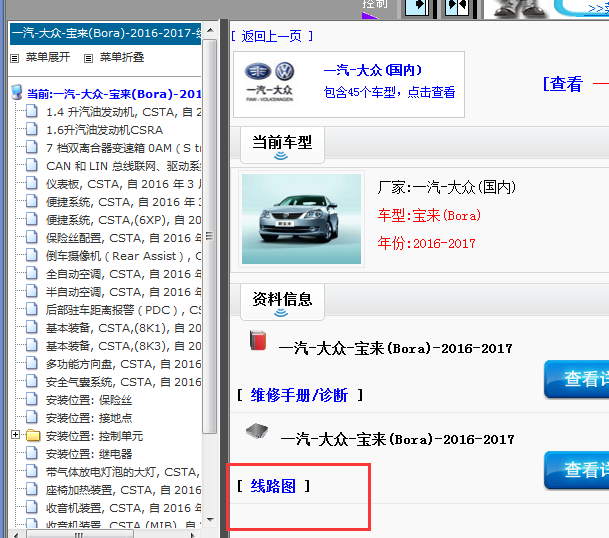Click the computer icon beside 当前:一汽-大众-宝来
The image size is (609, 538).
(17, 92)
